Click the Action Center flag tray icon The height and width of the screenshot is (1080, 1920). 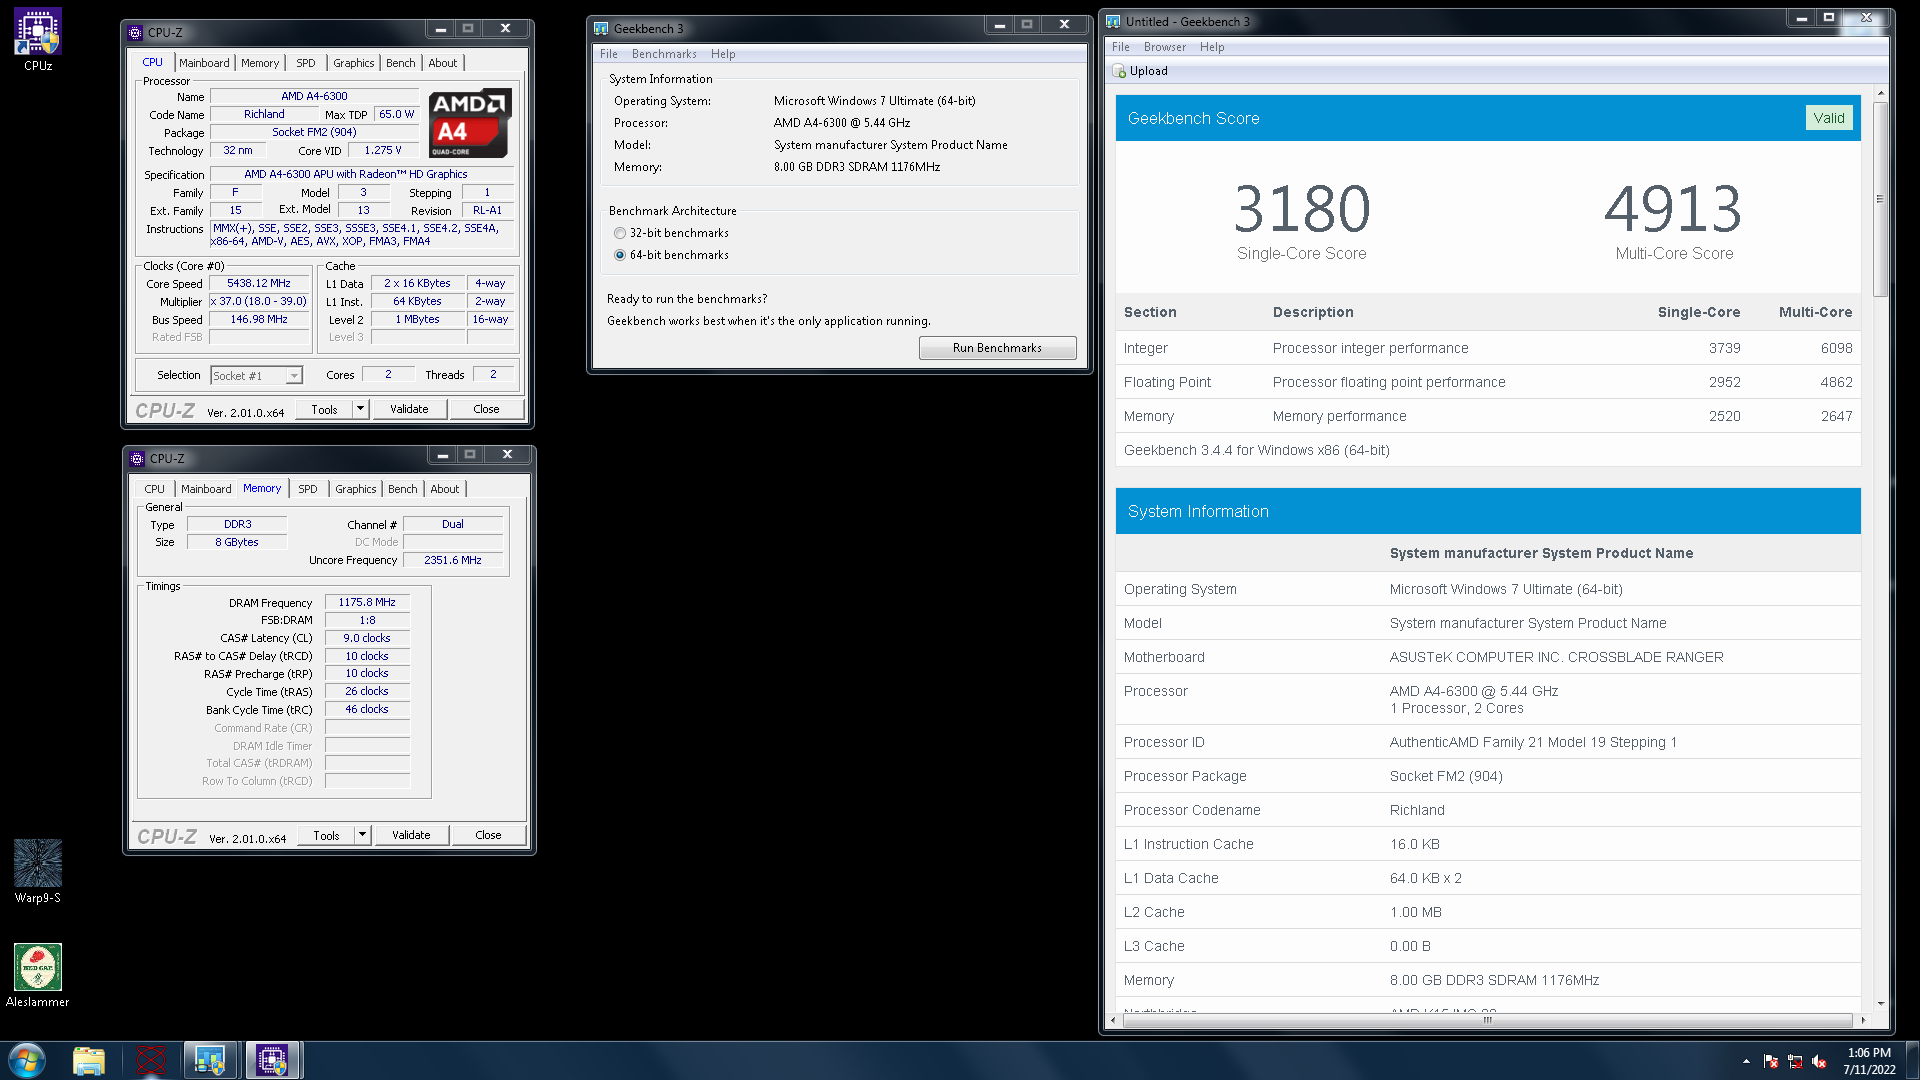click(1771, 1061)
